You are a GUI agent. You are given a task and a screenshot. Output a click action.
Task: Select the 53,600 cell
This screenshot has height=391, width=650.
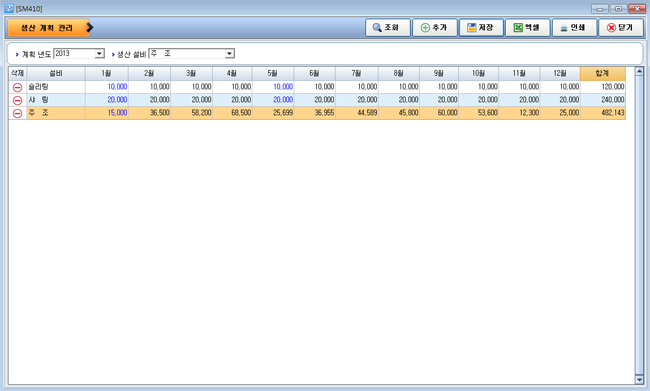tap(479, 113)
